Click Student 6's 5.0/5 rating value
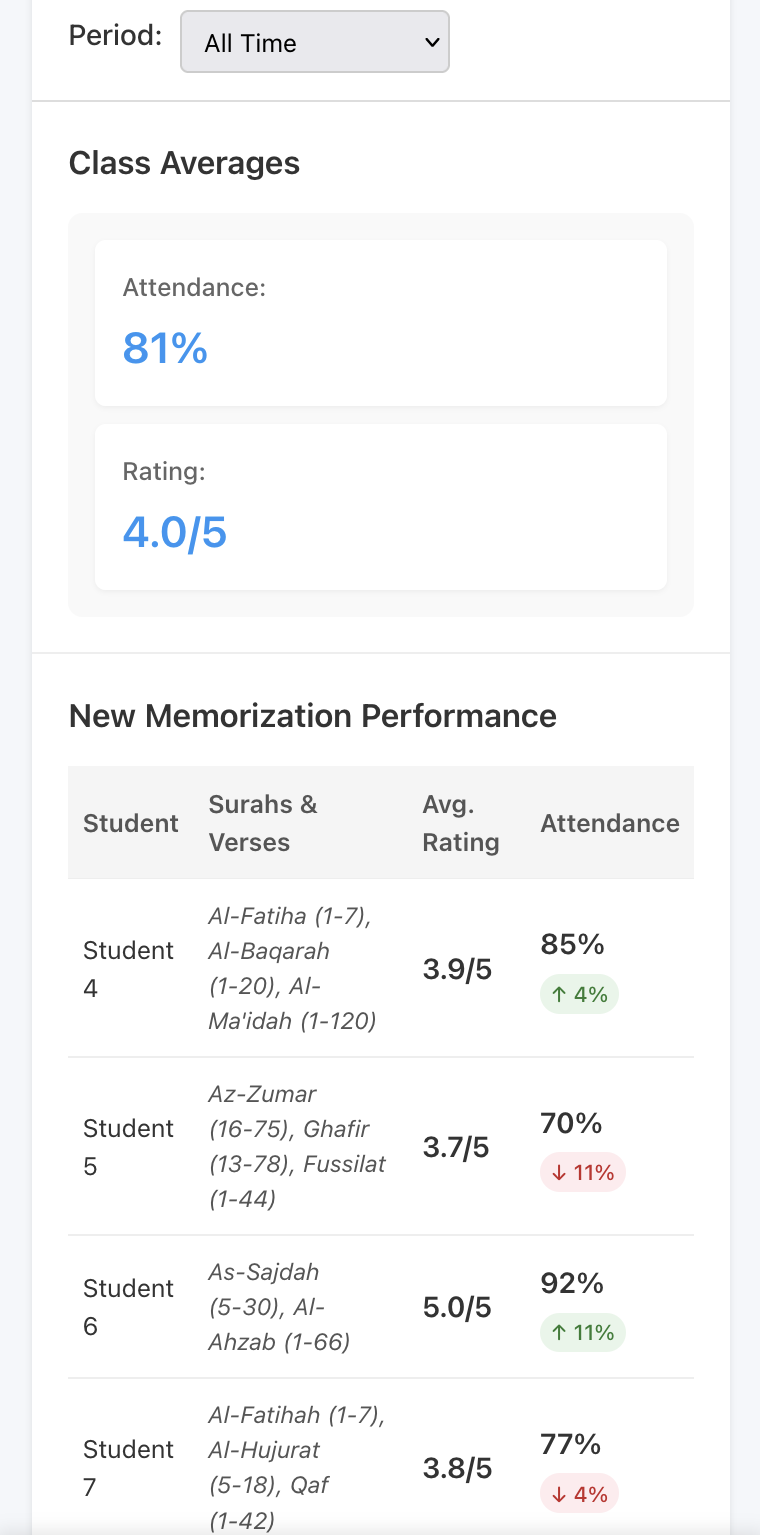 click(x=456, y=1307)
